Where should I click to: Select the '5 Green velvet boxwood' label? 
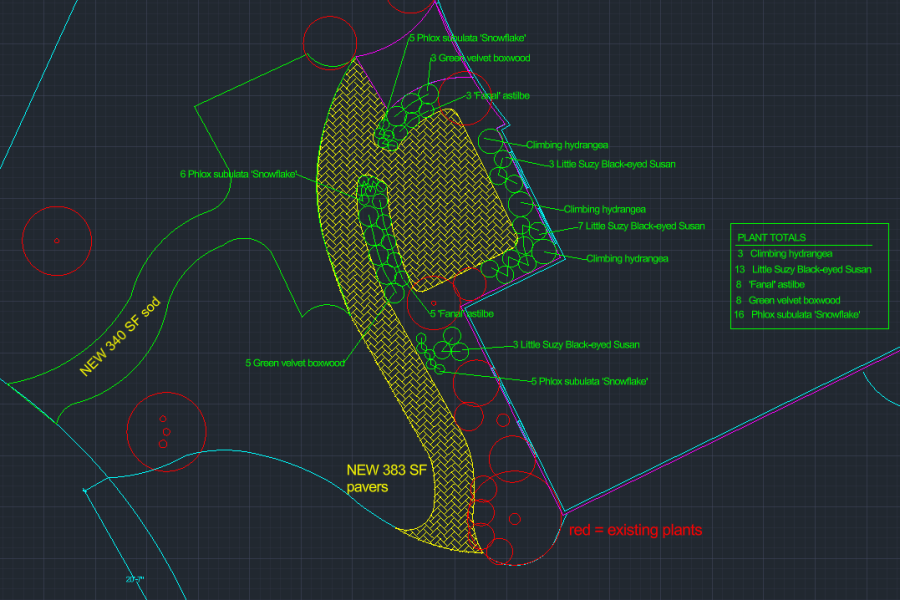295,363
